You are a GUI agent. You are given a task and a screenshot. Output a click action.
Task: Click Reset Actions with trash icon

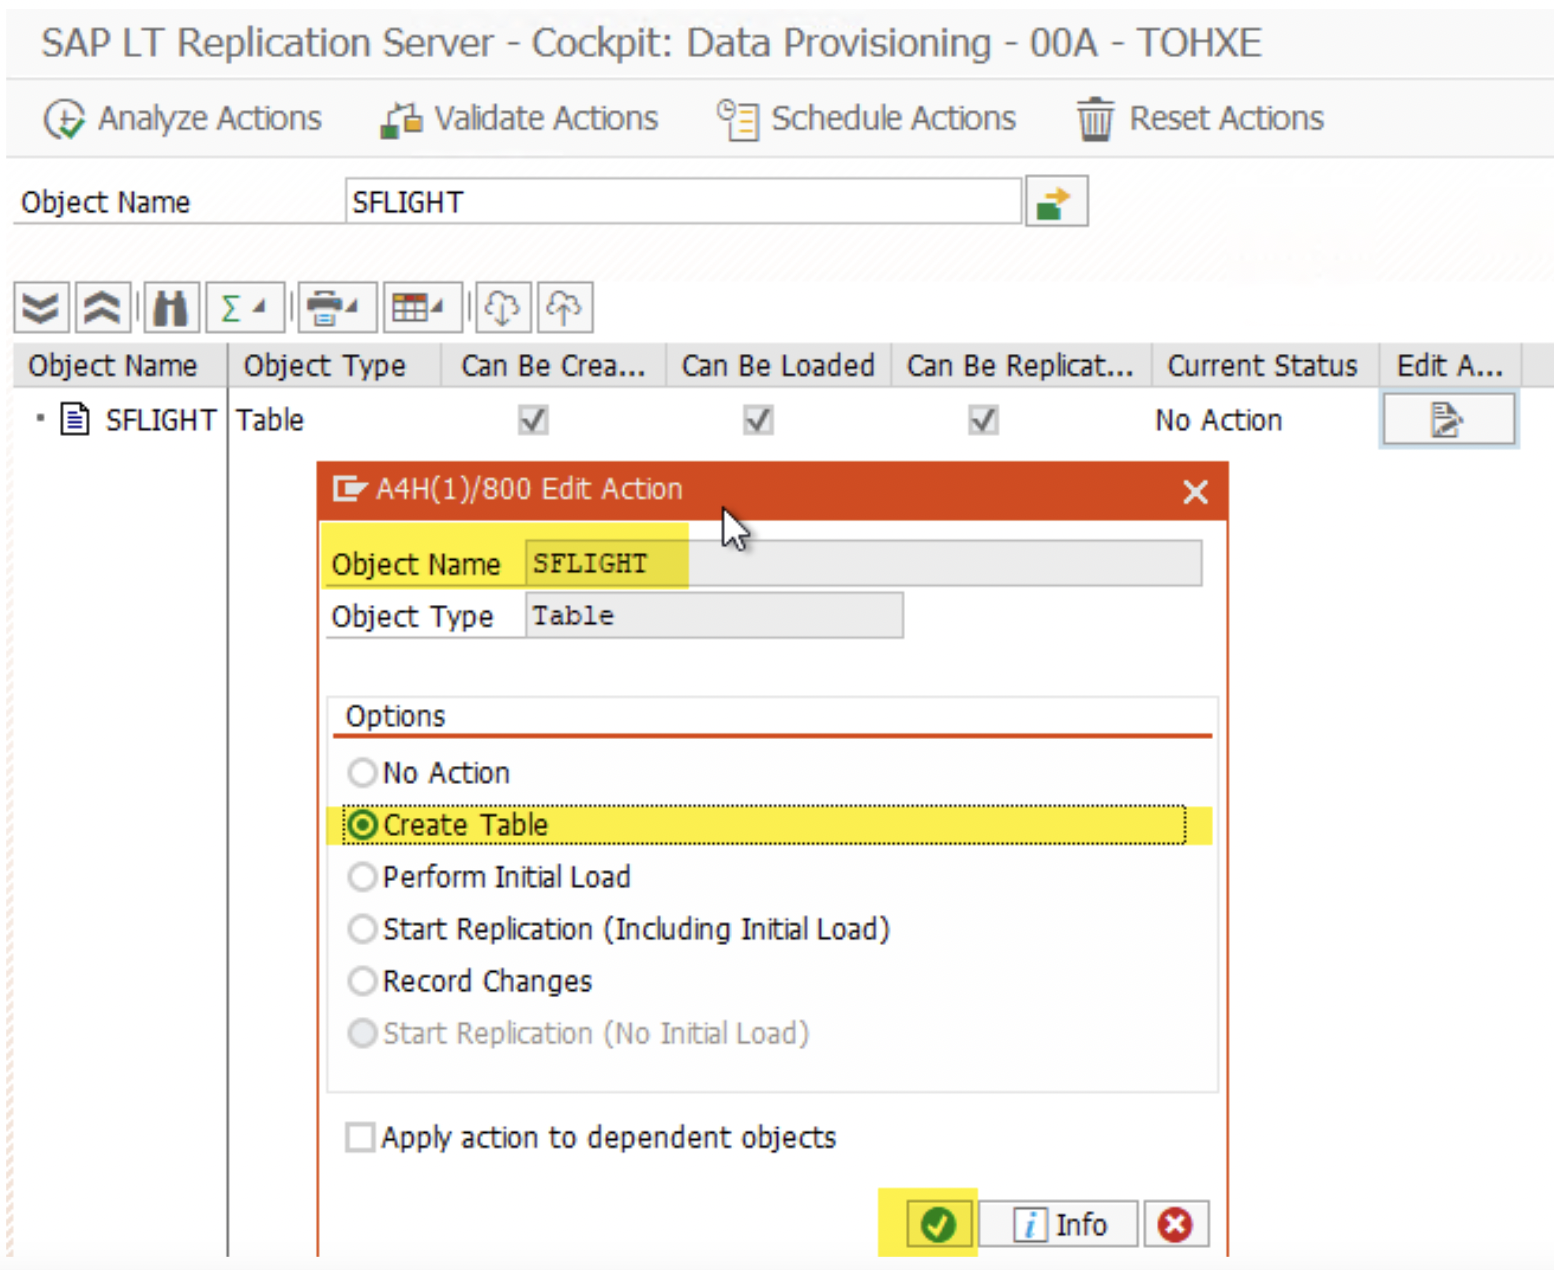pyautogui.click(x=1199, y=119)
